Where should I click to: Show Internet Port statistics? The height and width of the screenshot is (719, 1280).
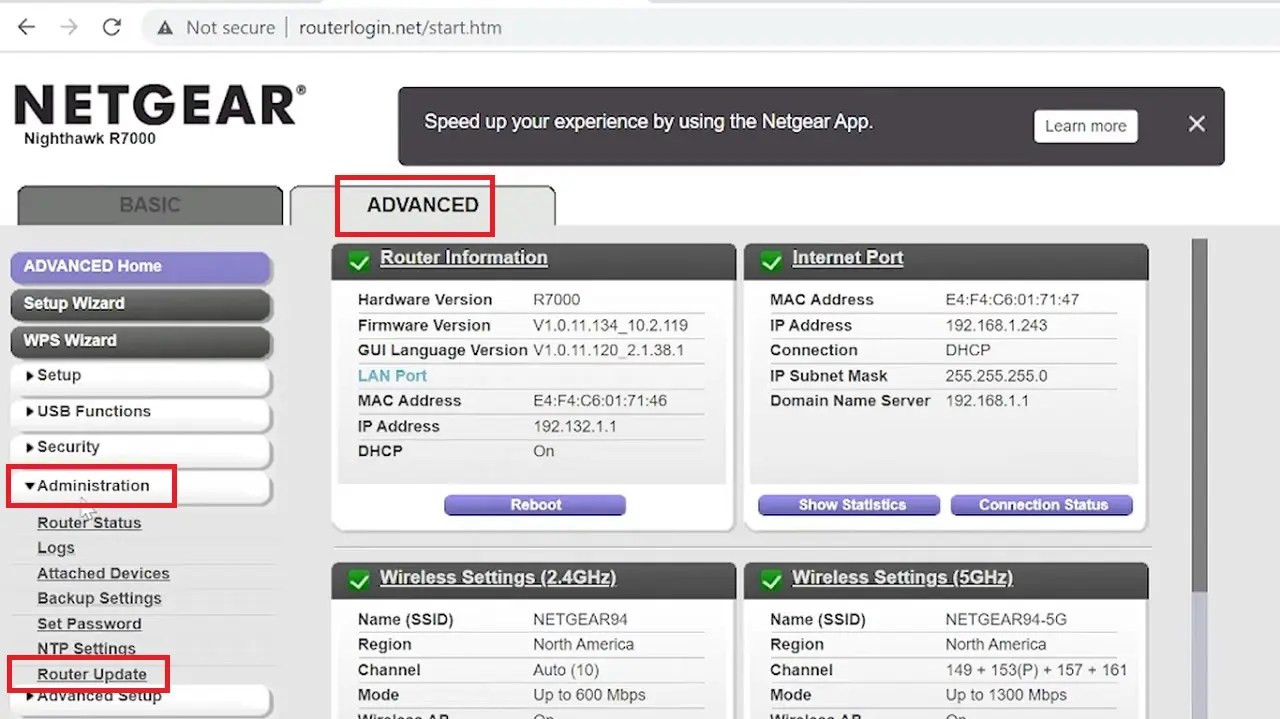click(848, 505)
